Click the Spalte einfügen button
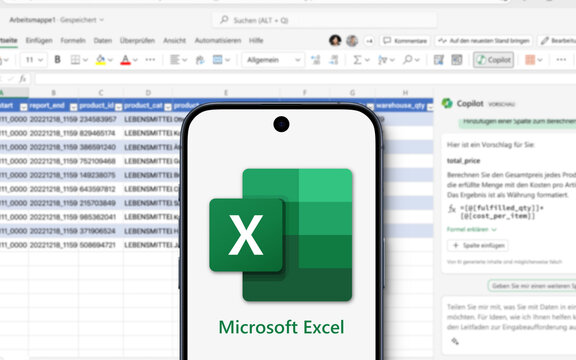The image size is (576, 360). coord(478,245)
